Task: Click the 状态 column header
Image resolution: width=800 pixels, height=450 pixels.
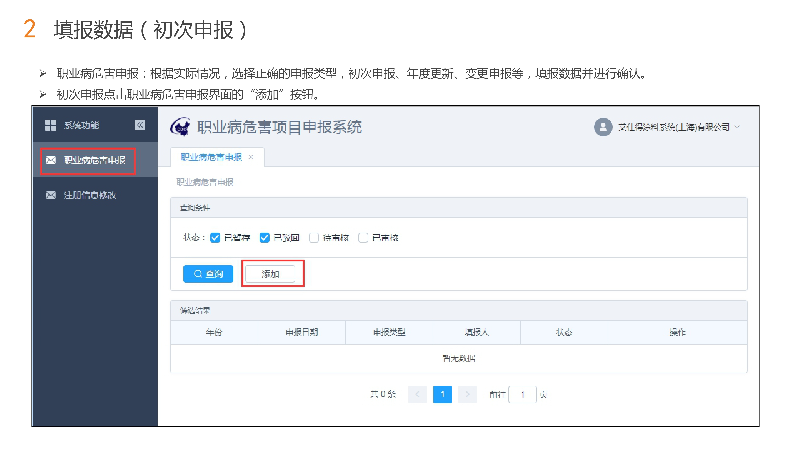Action: pyautogui.click(x=564, y=333)
